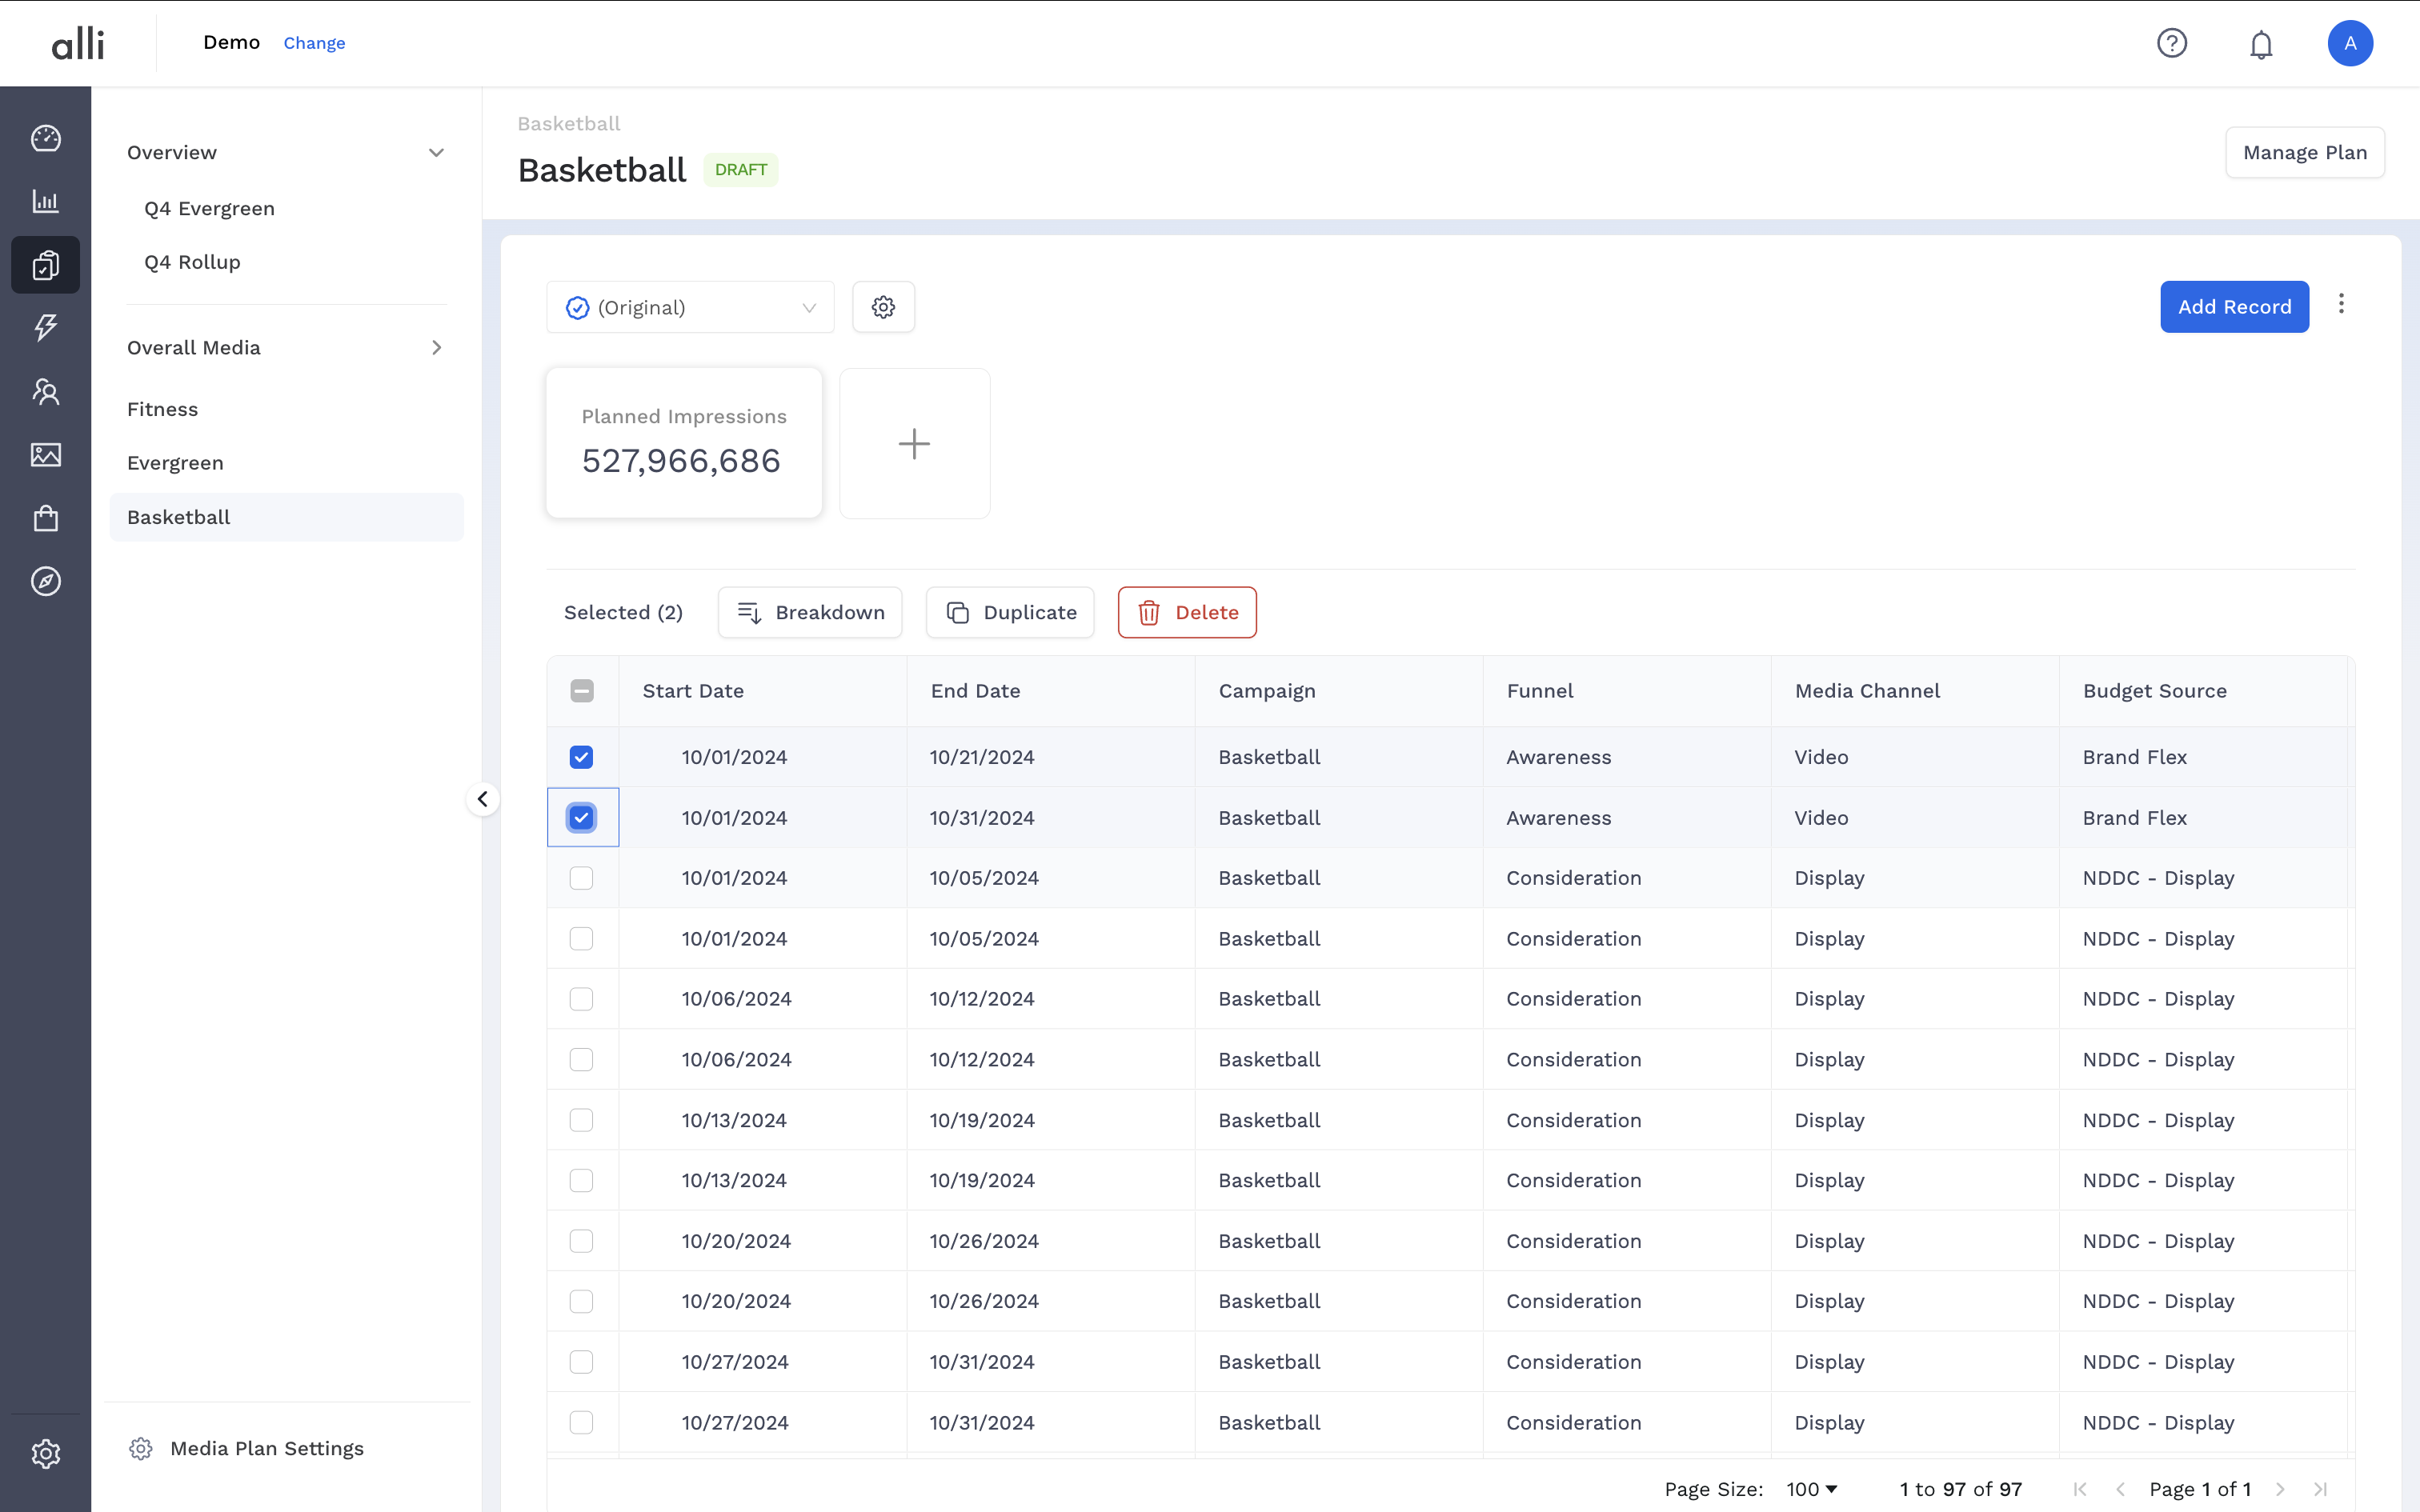Open the dashboard gauge icon in sidebar
The image size is (2420, 1512).
tap(46, 138)
